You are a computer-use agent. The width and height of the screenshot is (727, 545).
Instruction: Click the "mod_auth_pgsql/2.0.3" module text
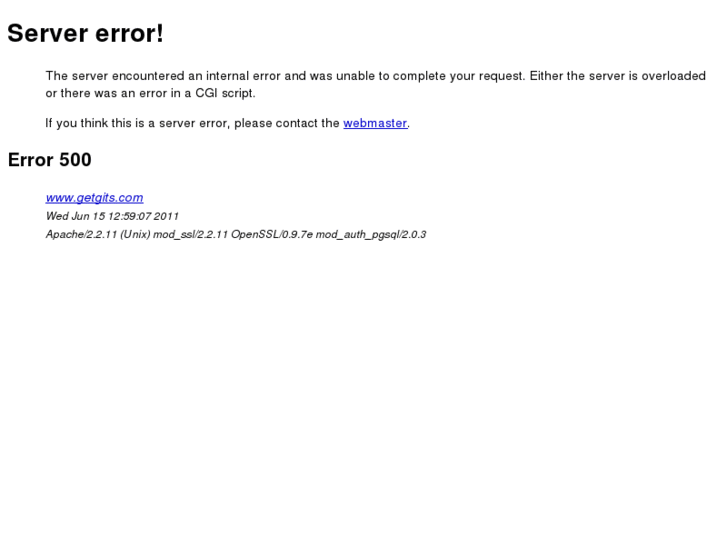click(x=371, y=234)
